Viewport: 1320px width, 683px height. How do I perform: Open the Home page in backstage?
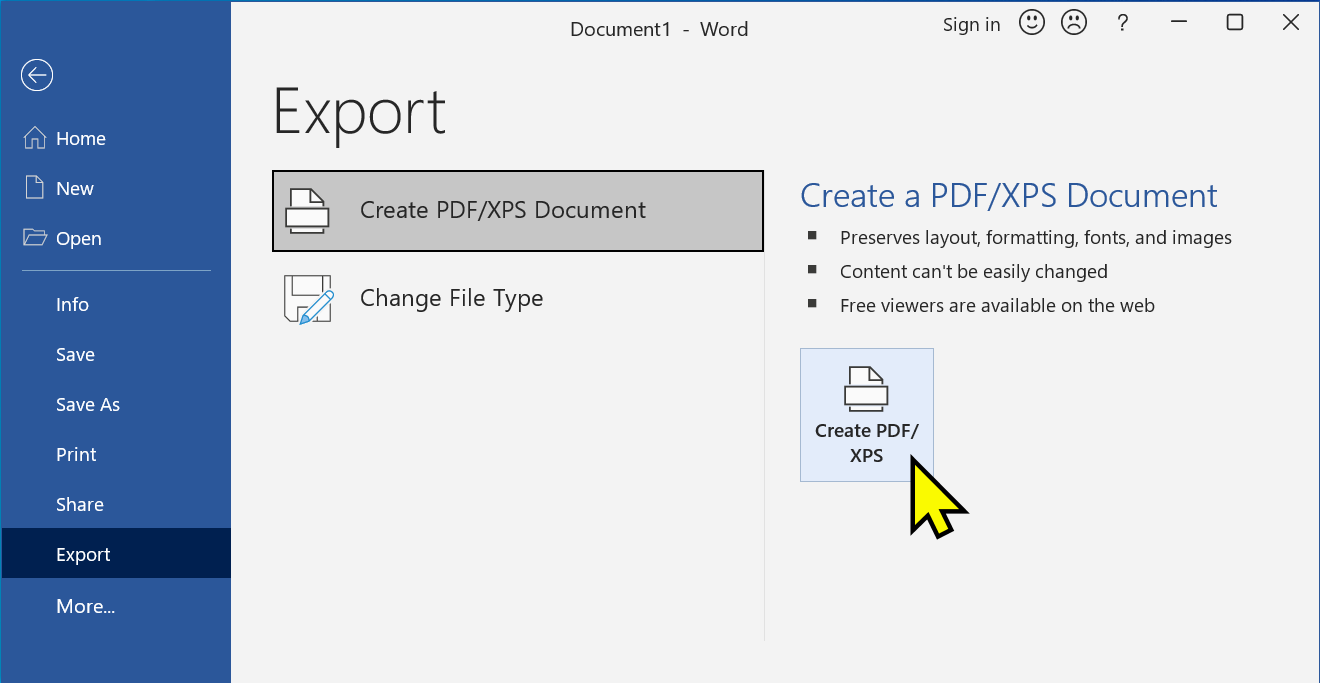tap(116, 139)
